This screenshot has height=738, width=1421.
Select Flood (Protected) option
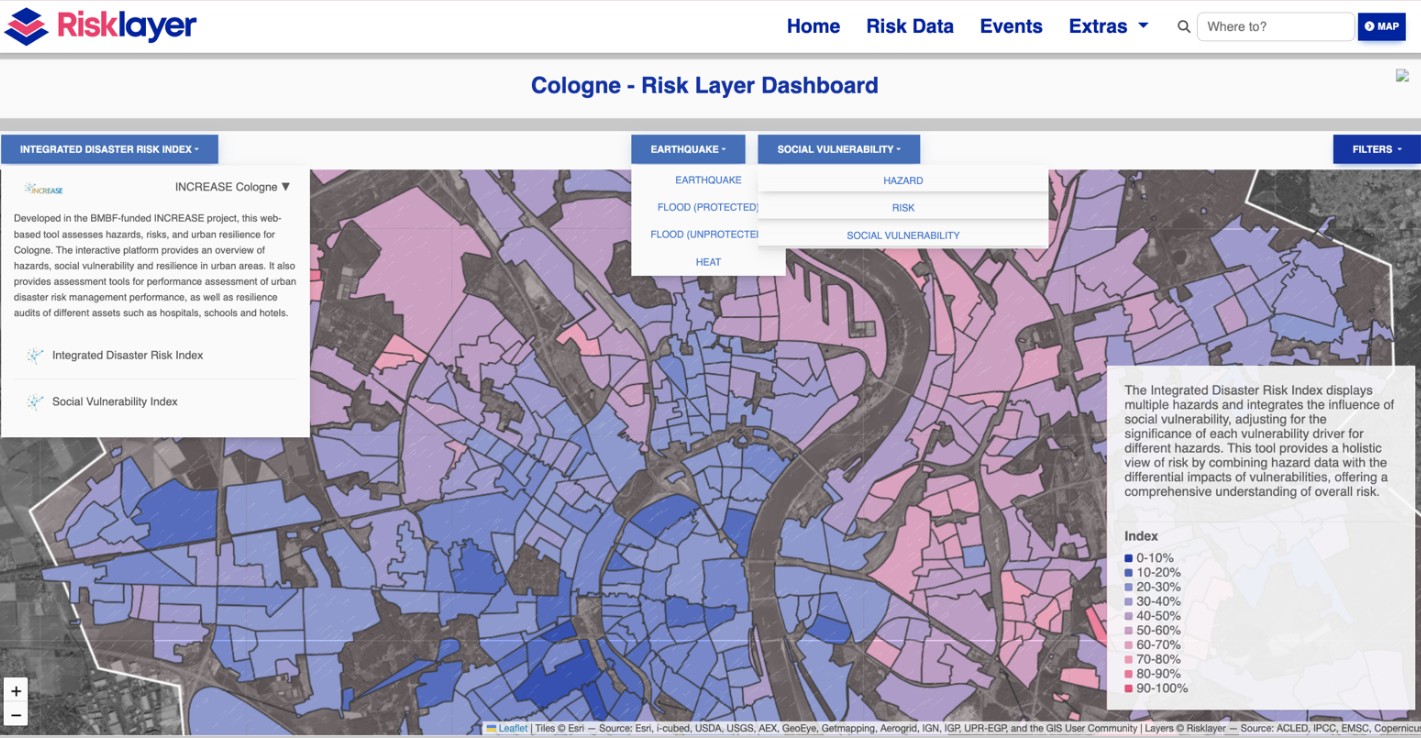[708, 207]
